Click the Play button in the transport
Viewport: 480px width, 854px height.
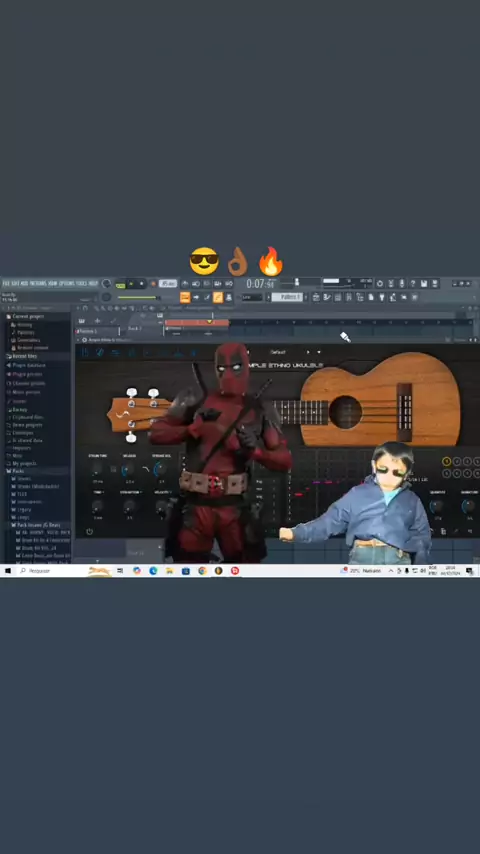(x=131, y=284)
